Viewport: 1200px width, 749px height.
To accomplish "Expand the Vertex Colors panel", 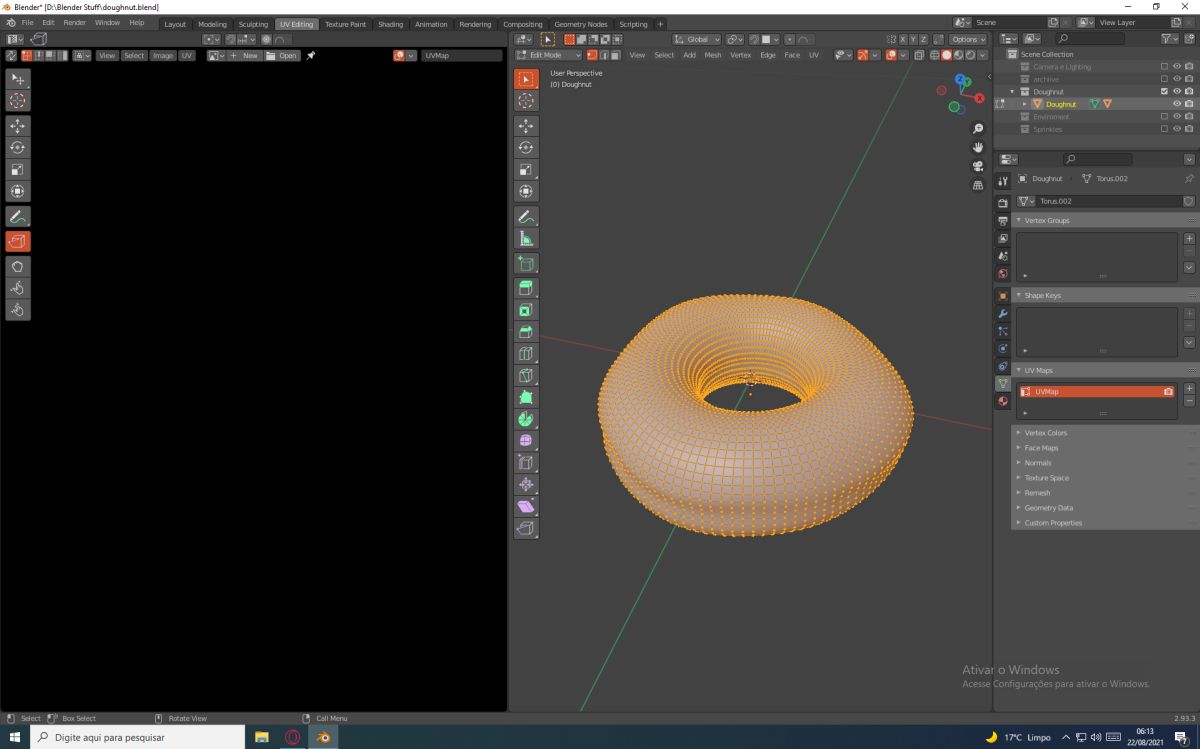I will click(x=1019, y=433).
